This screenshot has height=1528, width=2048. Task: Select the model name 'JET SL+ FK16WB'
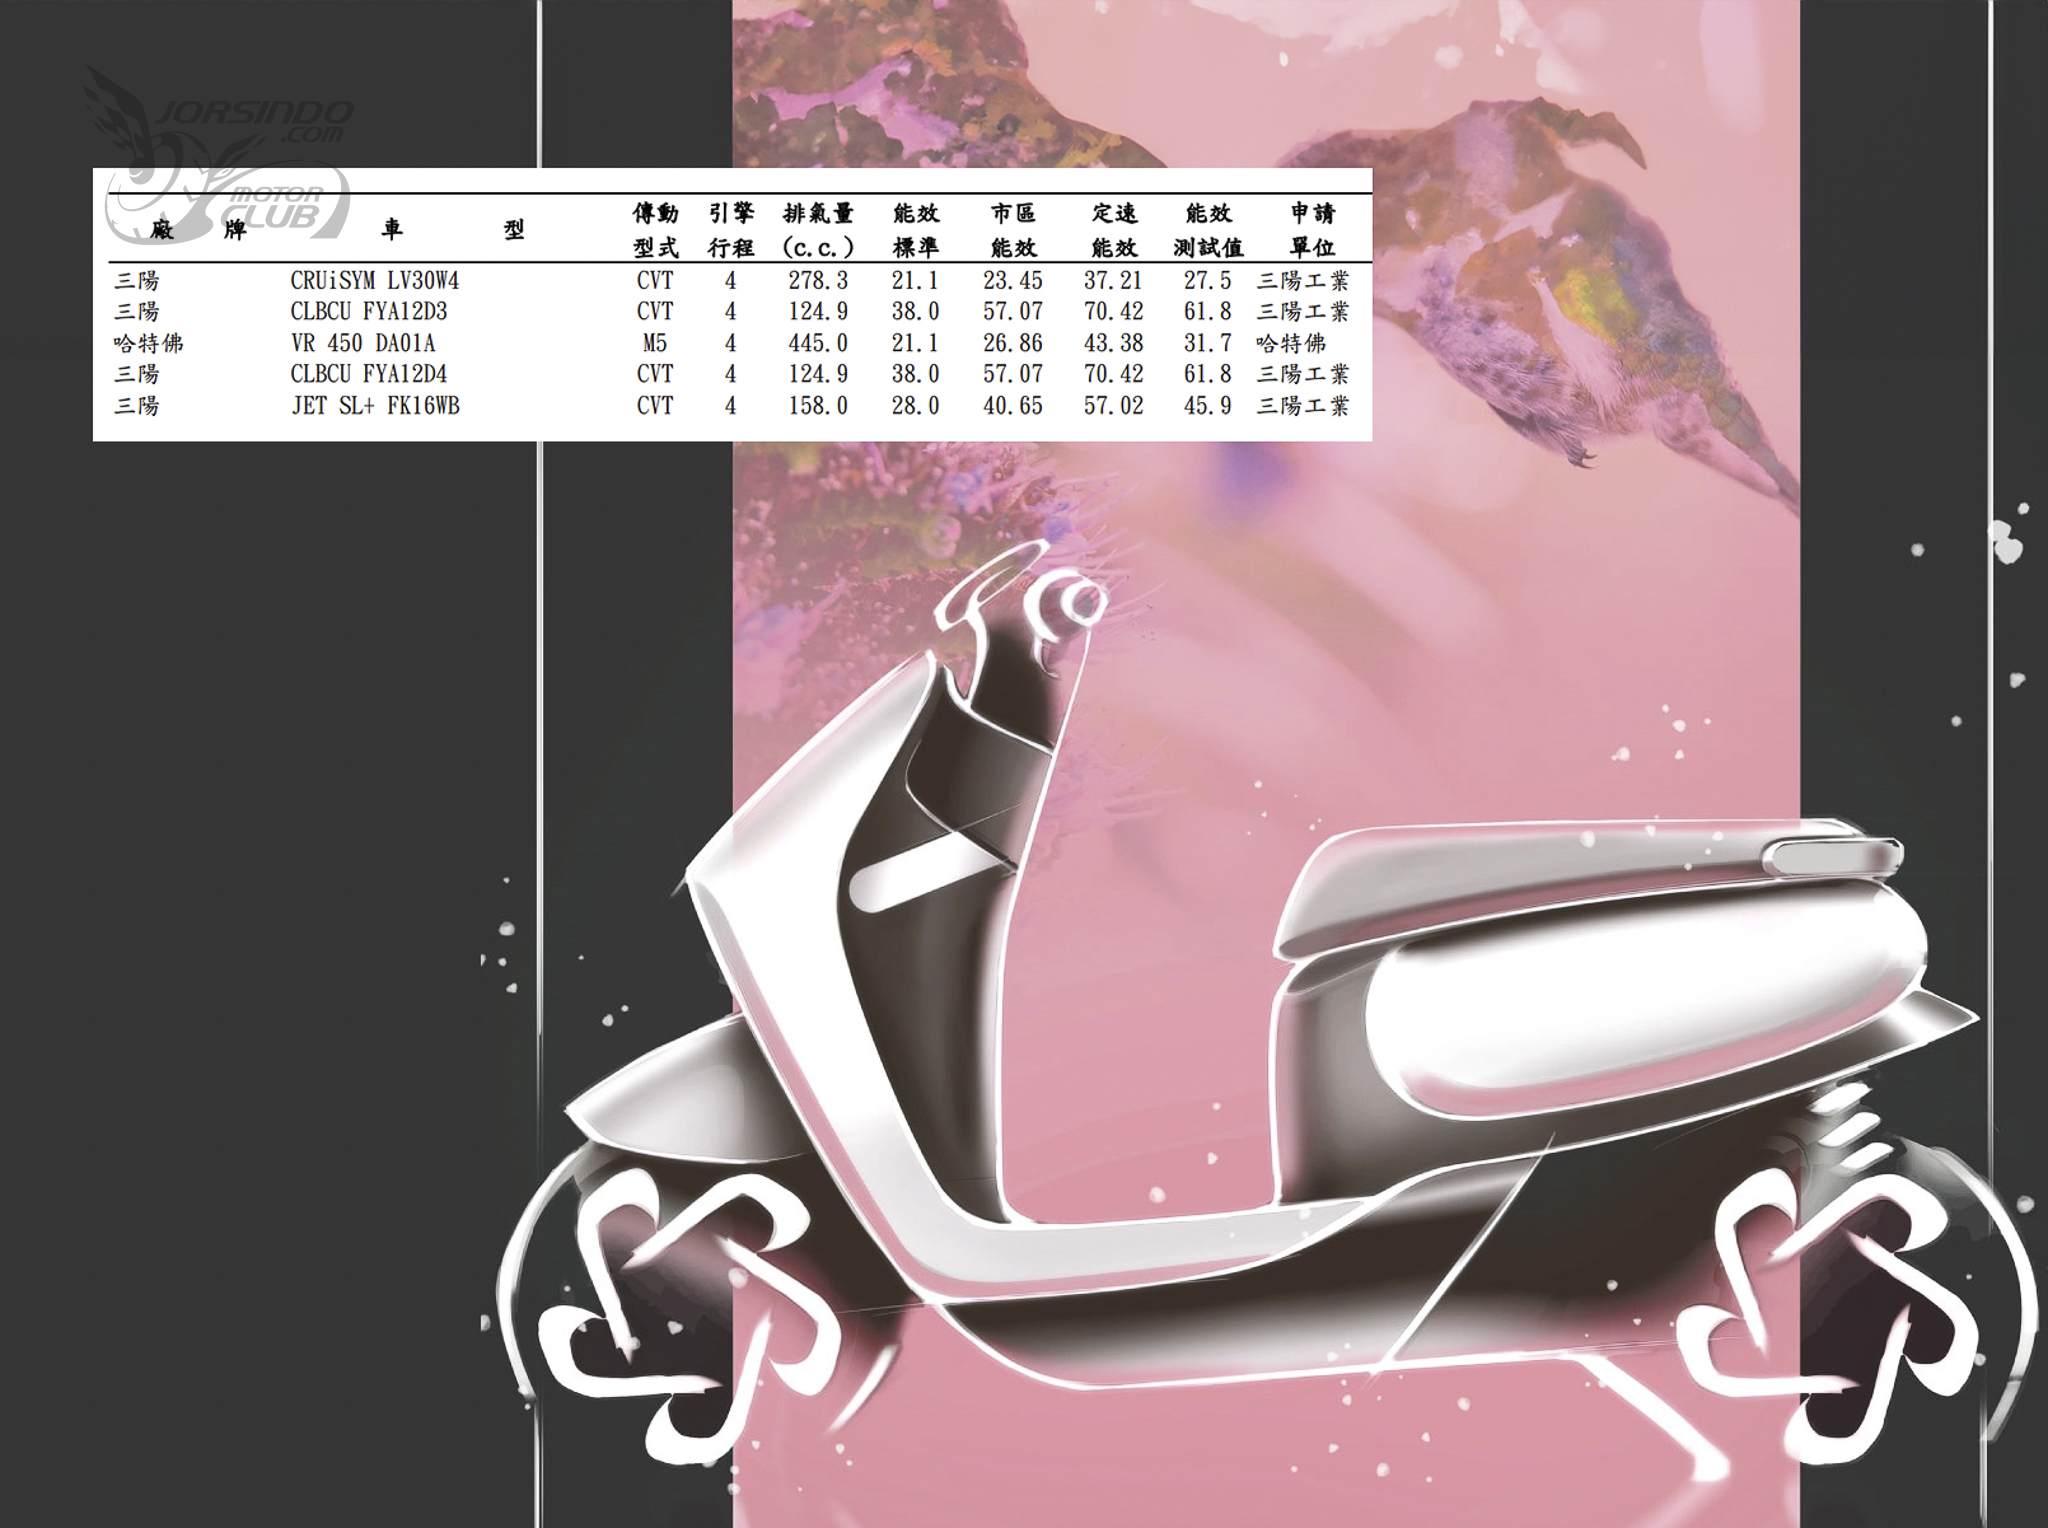coord(375,406)
